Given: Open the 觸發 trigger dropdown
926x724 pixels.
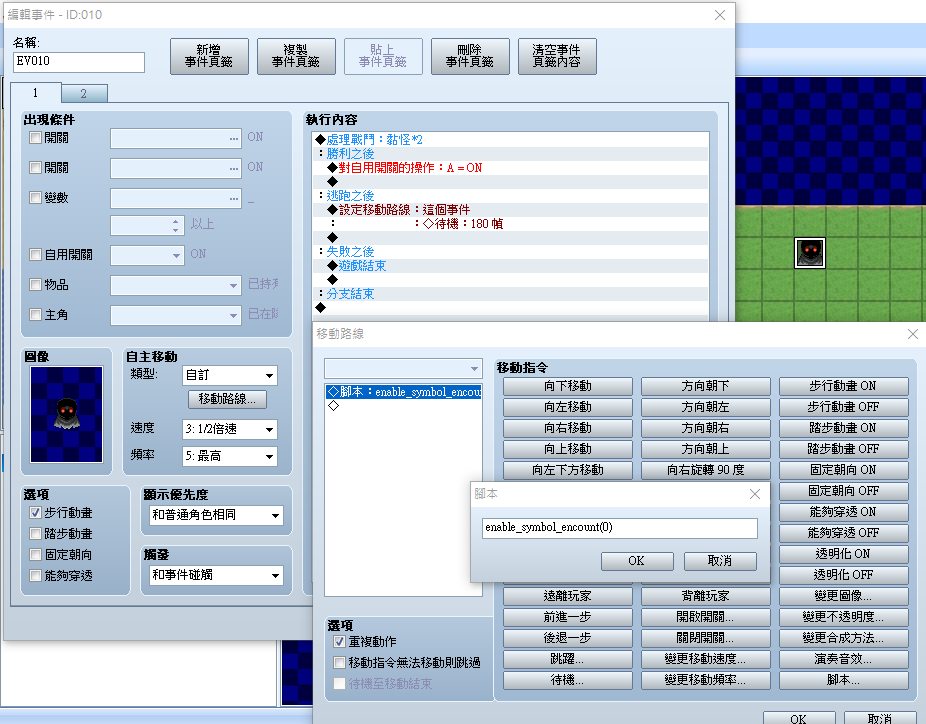Looking at the screenshot, I should coord(216,575).
